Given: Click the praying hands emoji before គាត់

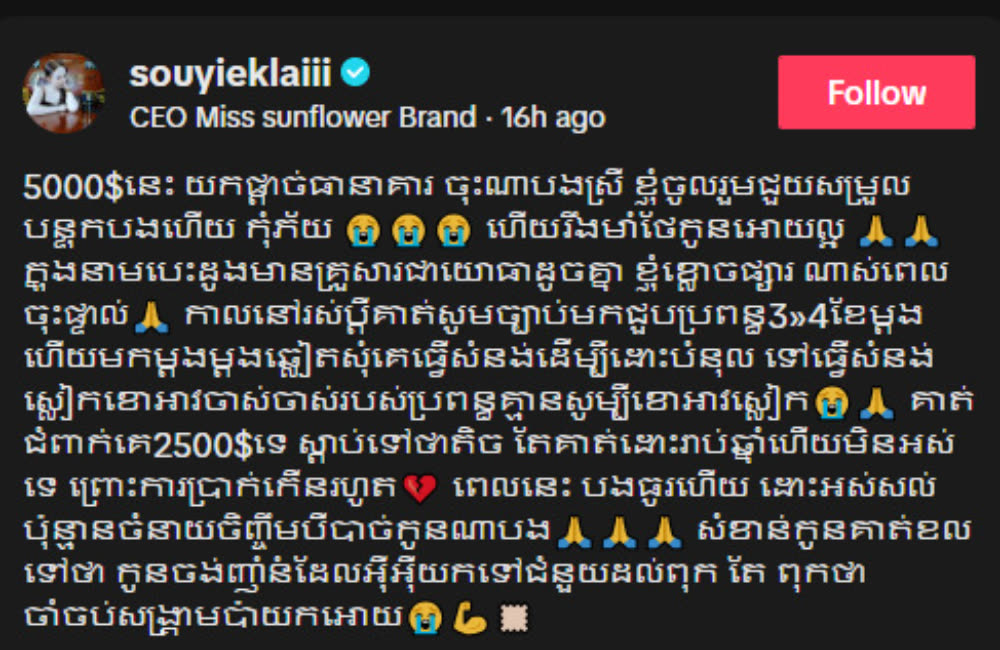Looking at the screenshot, I should point(877,403).
